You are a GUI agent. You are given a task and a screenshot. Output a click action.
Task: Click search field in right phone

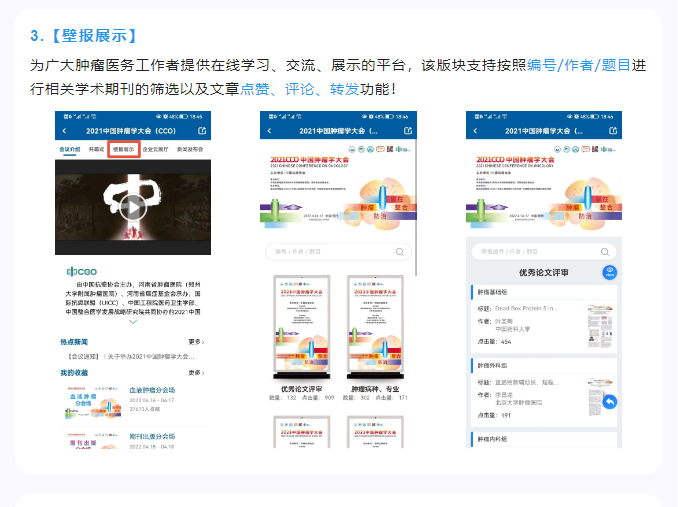coord(544,252)
